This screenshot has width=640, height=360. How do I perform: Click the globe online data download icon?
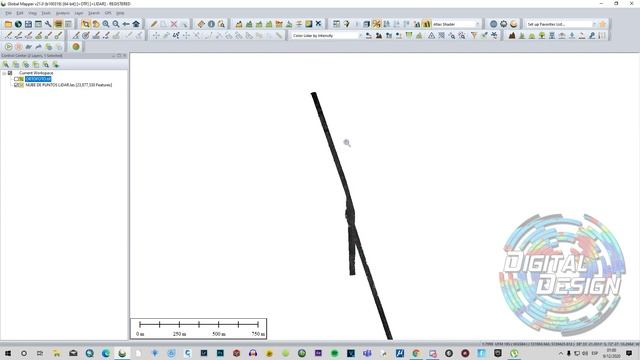(x=18, y=24)
